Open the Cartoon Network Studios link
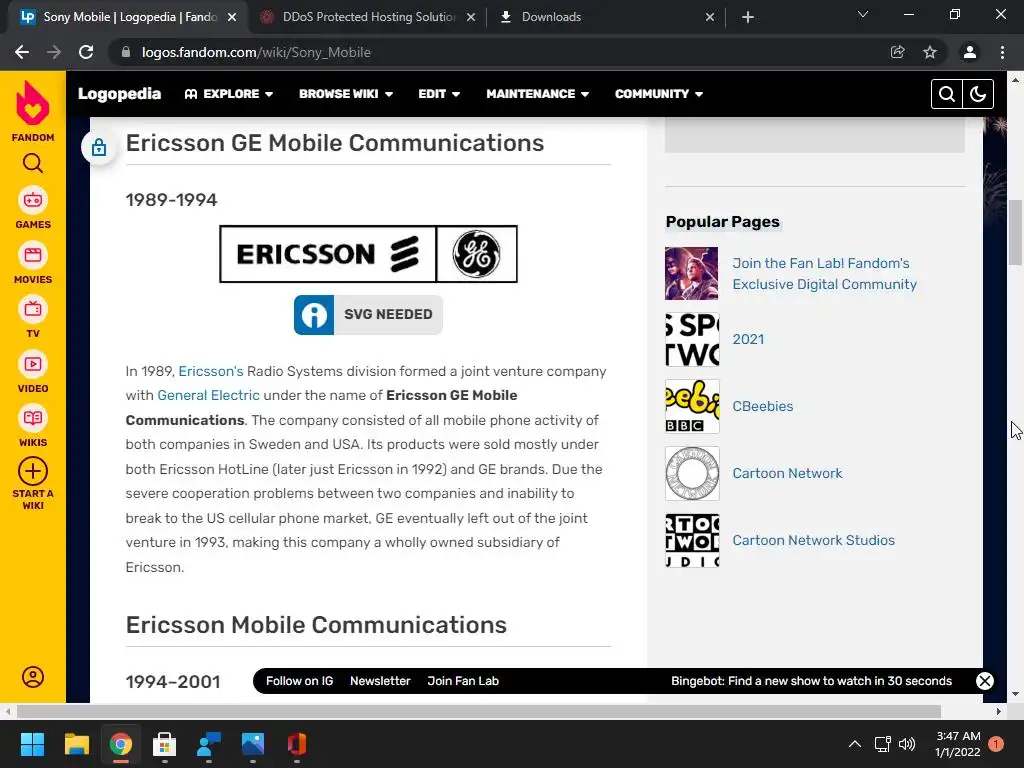This screenshot has height=768, width=1024. pyautogui.click(x=813, y=541)
